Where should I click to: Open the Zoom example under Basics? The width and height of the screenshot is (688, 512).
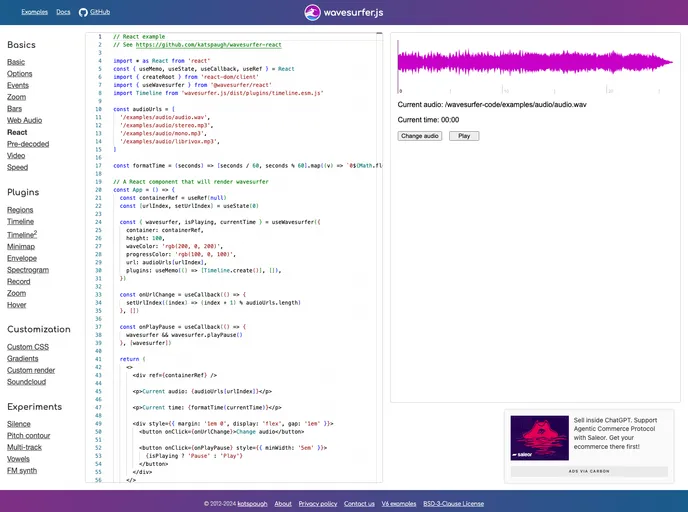(x=16, y=97)
